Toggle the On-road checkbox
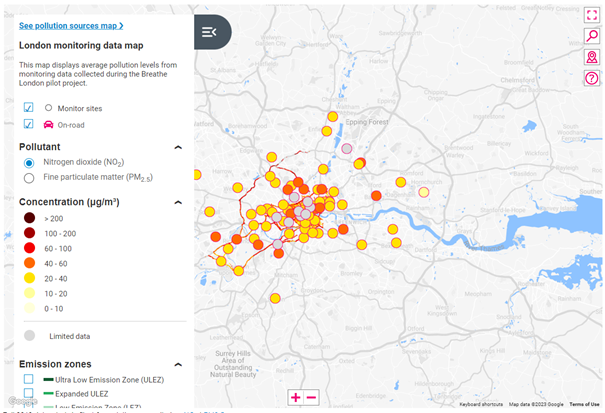The image size is (605, 413). coord(29,124)
